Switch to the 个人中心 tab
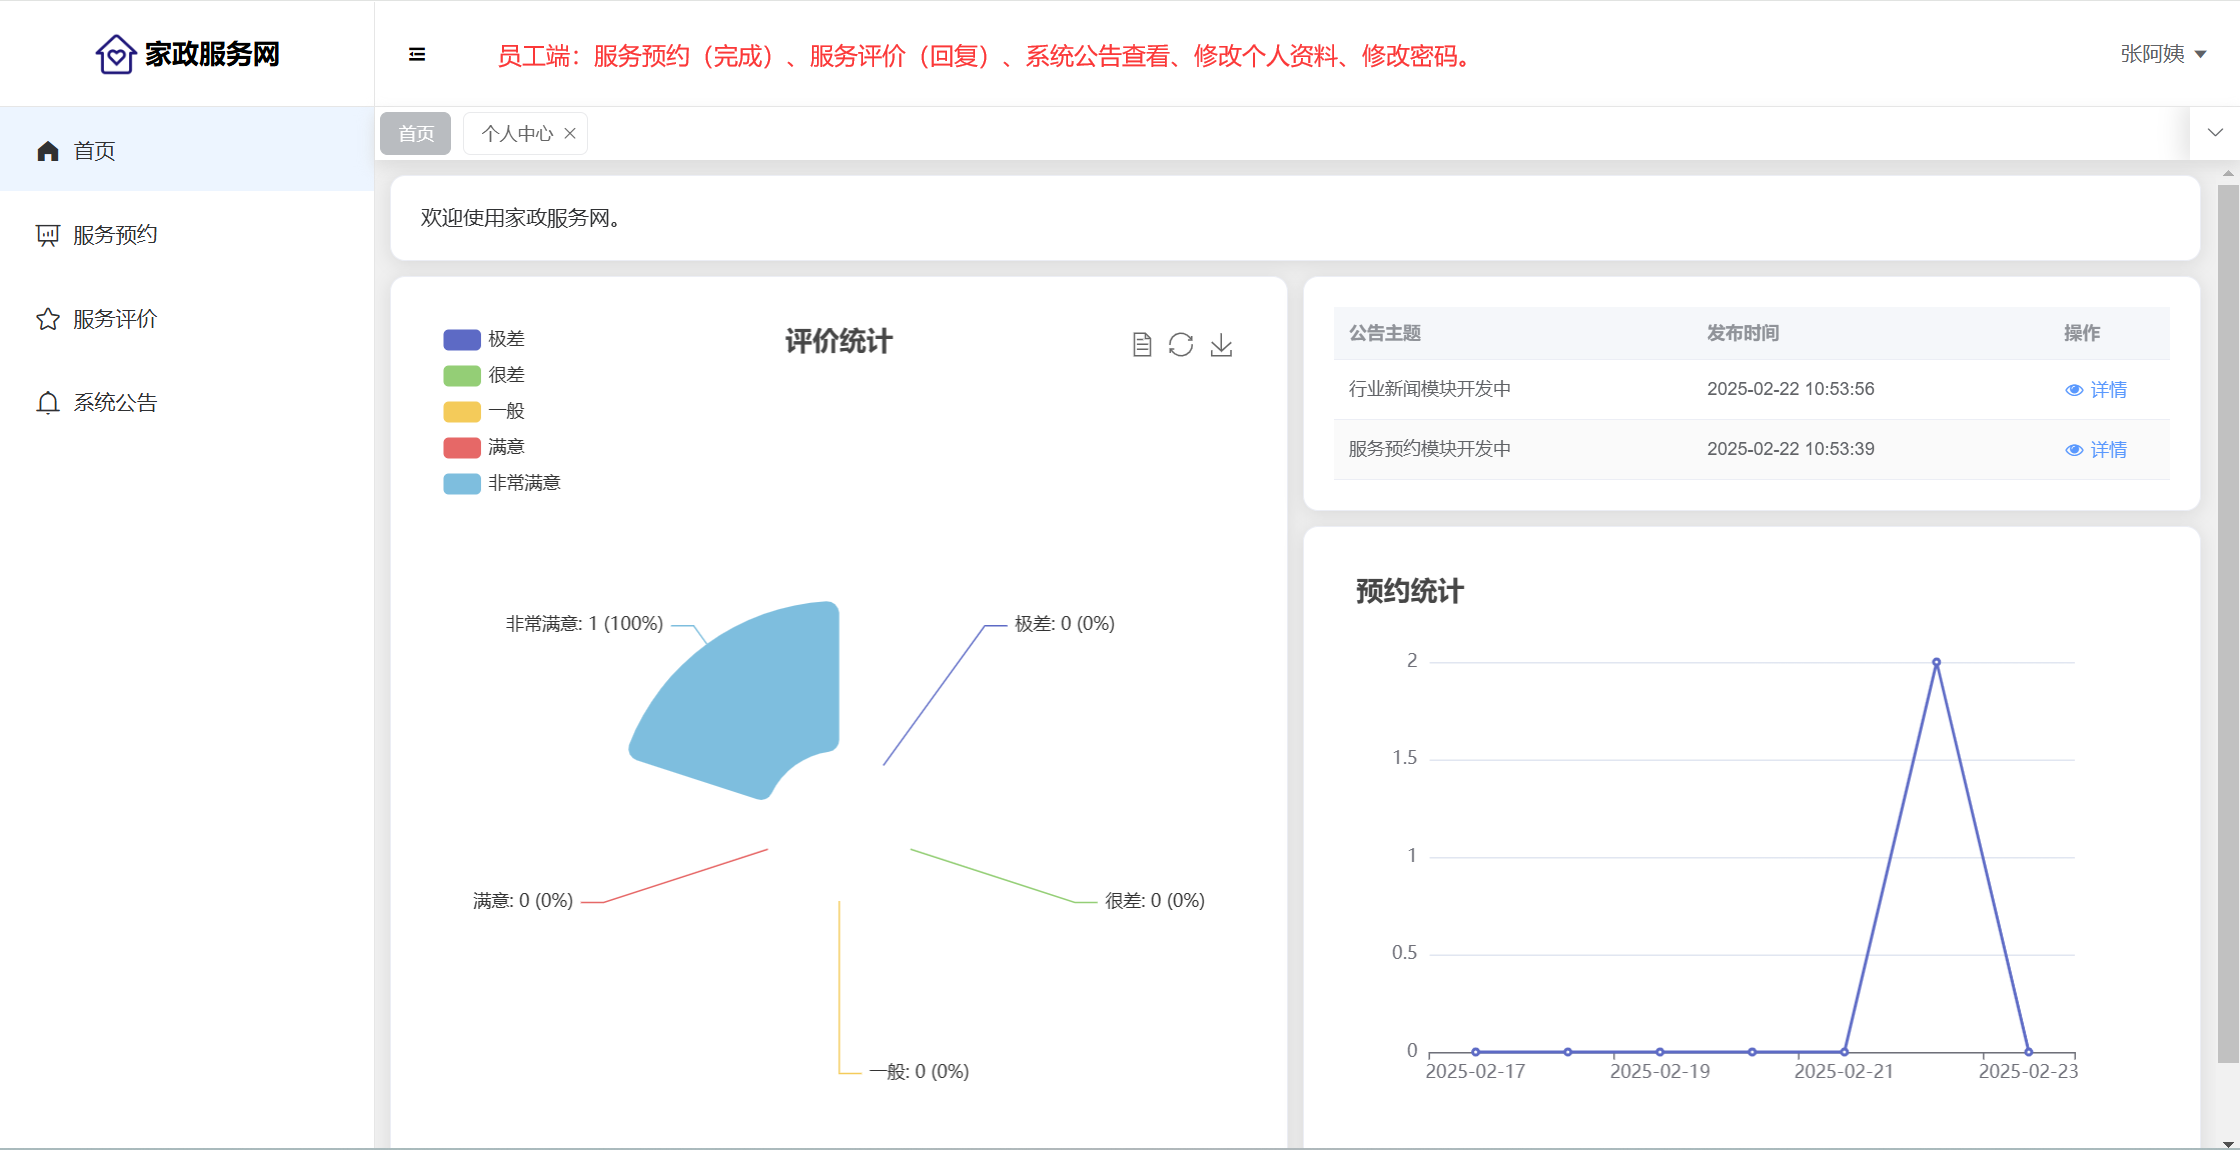The image size is (2240, 1150). click(x=516, y=134)
